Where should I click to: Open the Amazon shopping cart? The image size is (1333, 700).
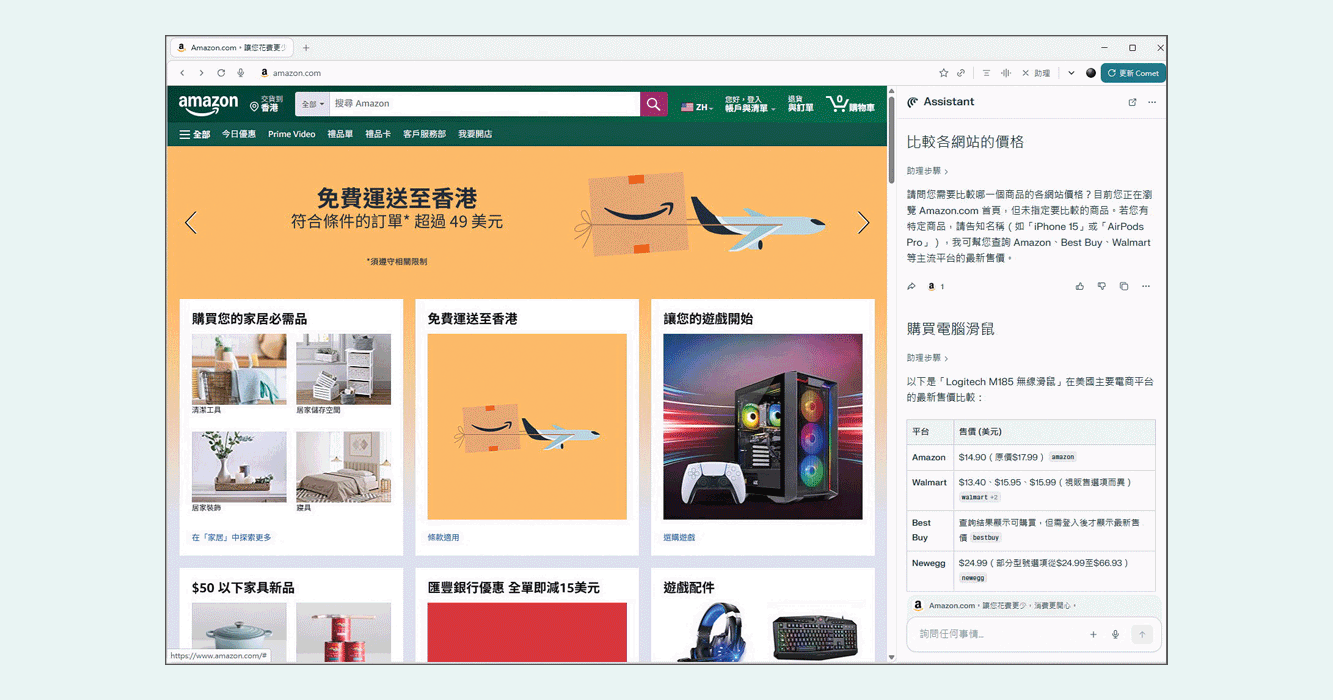point(850,104)
